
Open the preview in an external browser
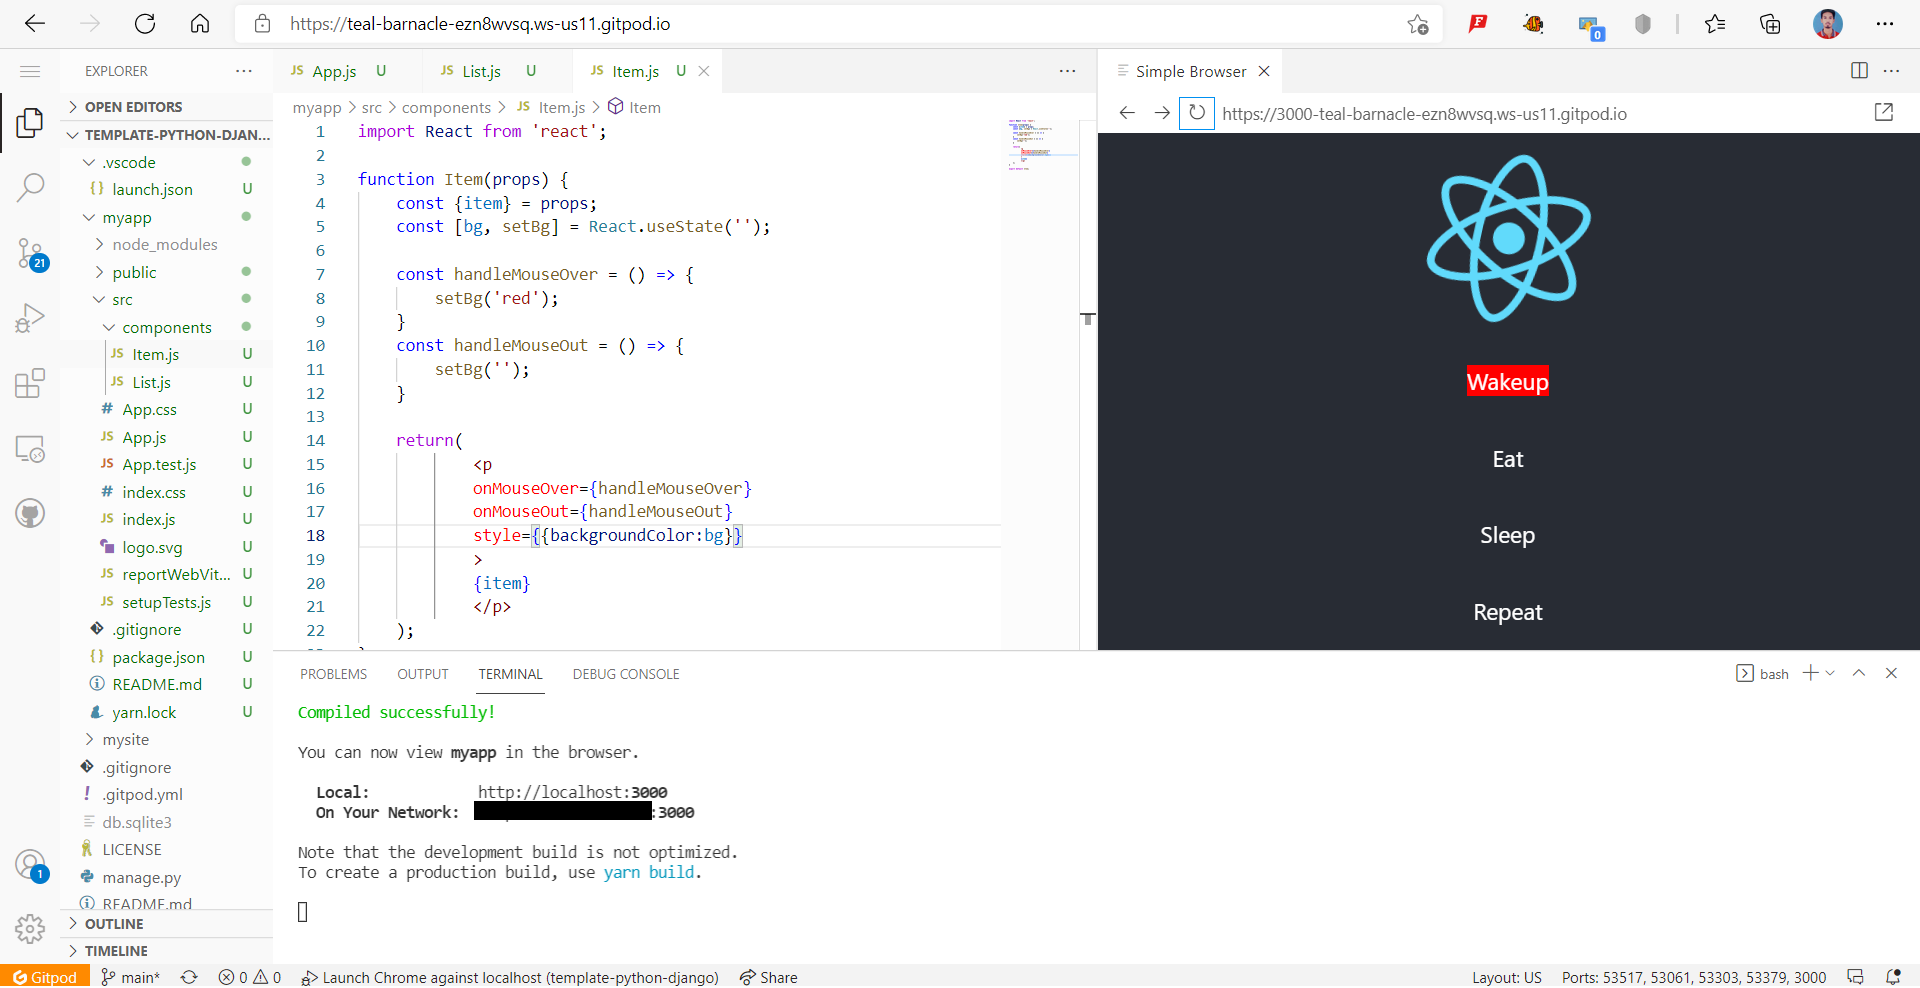(1884, 112)
